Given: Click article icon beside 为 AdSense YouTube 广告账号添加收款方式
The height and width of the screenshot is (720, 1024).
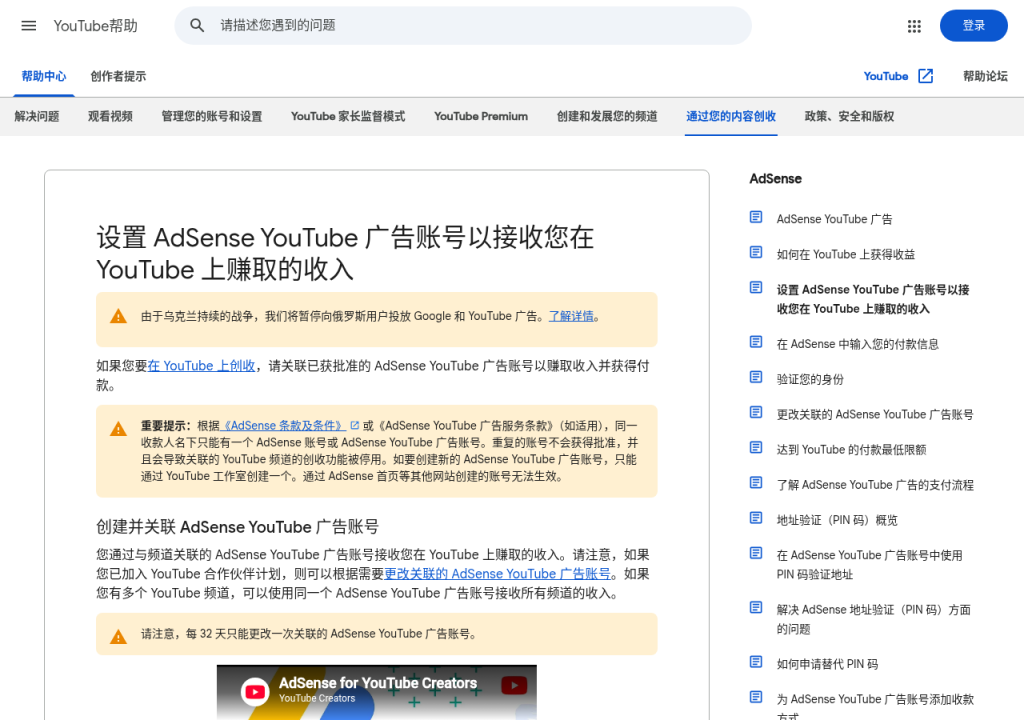Looking at the screenshot, I should pyautogui.click(x=756, y=697).
